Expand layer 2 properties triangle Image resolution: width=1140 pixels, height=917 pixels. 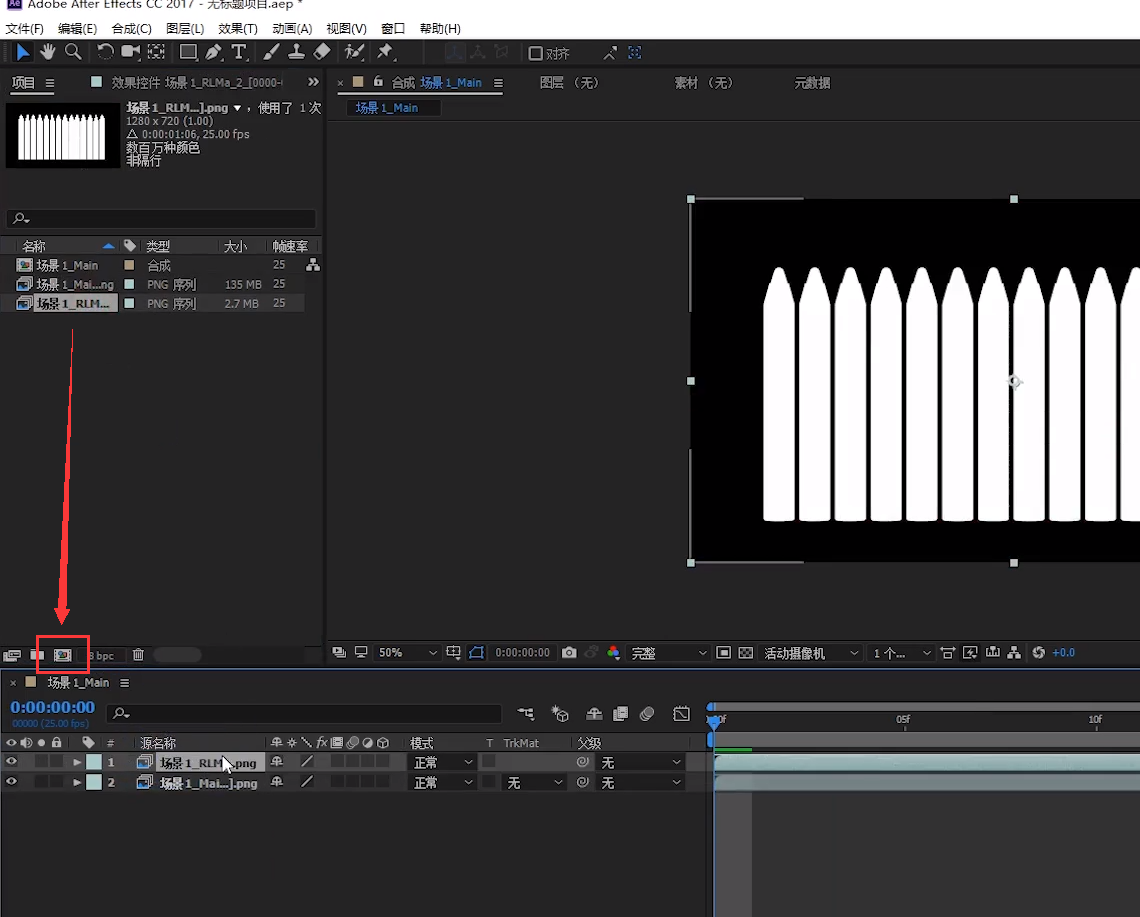point(77,782)
